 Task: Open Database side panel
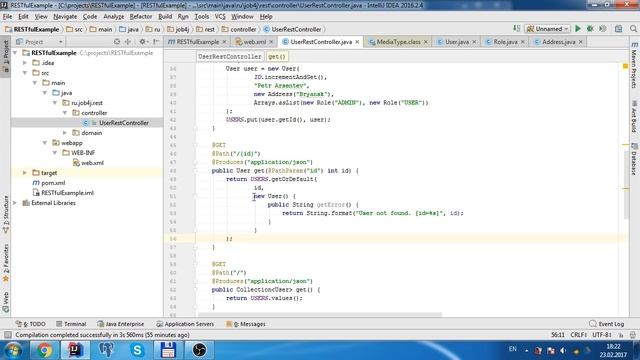[634, 159]
